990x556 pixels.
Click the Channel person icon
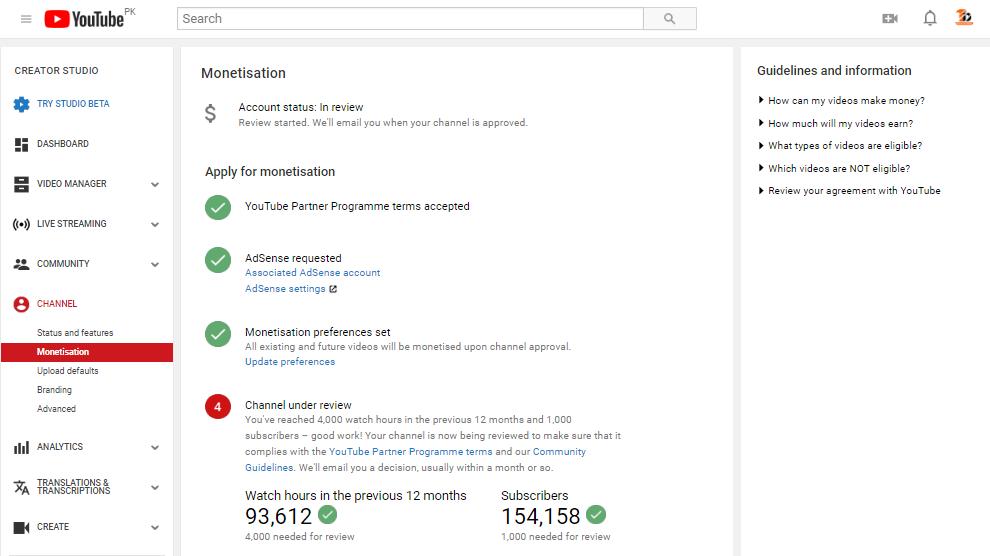coord(21,304)
